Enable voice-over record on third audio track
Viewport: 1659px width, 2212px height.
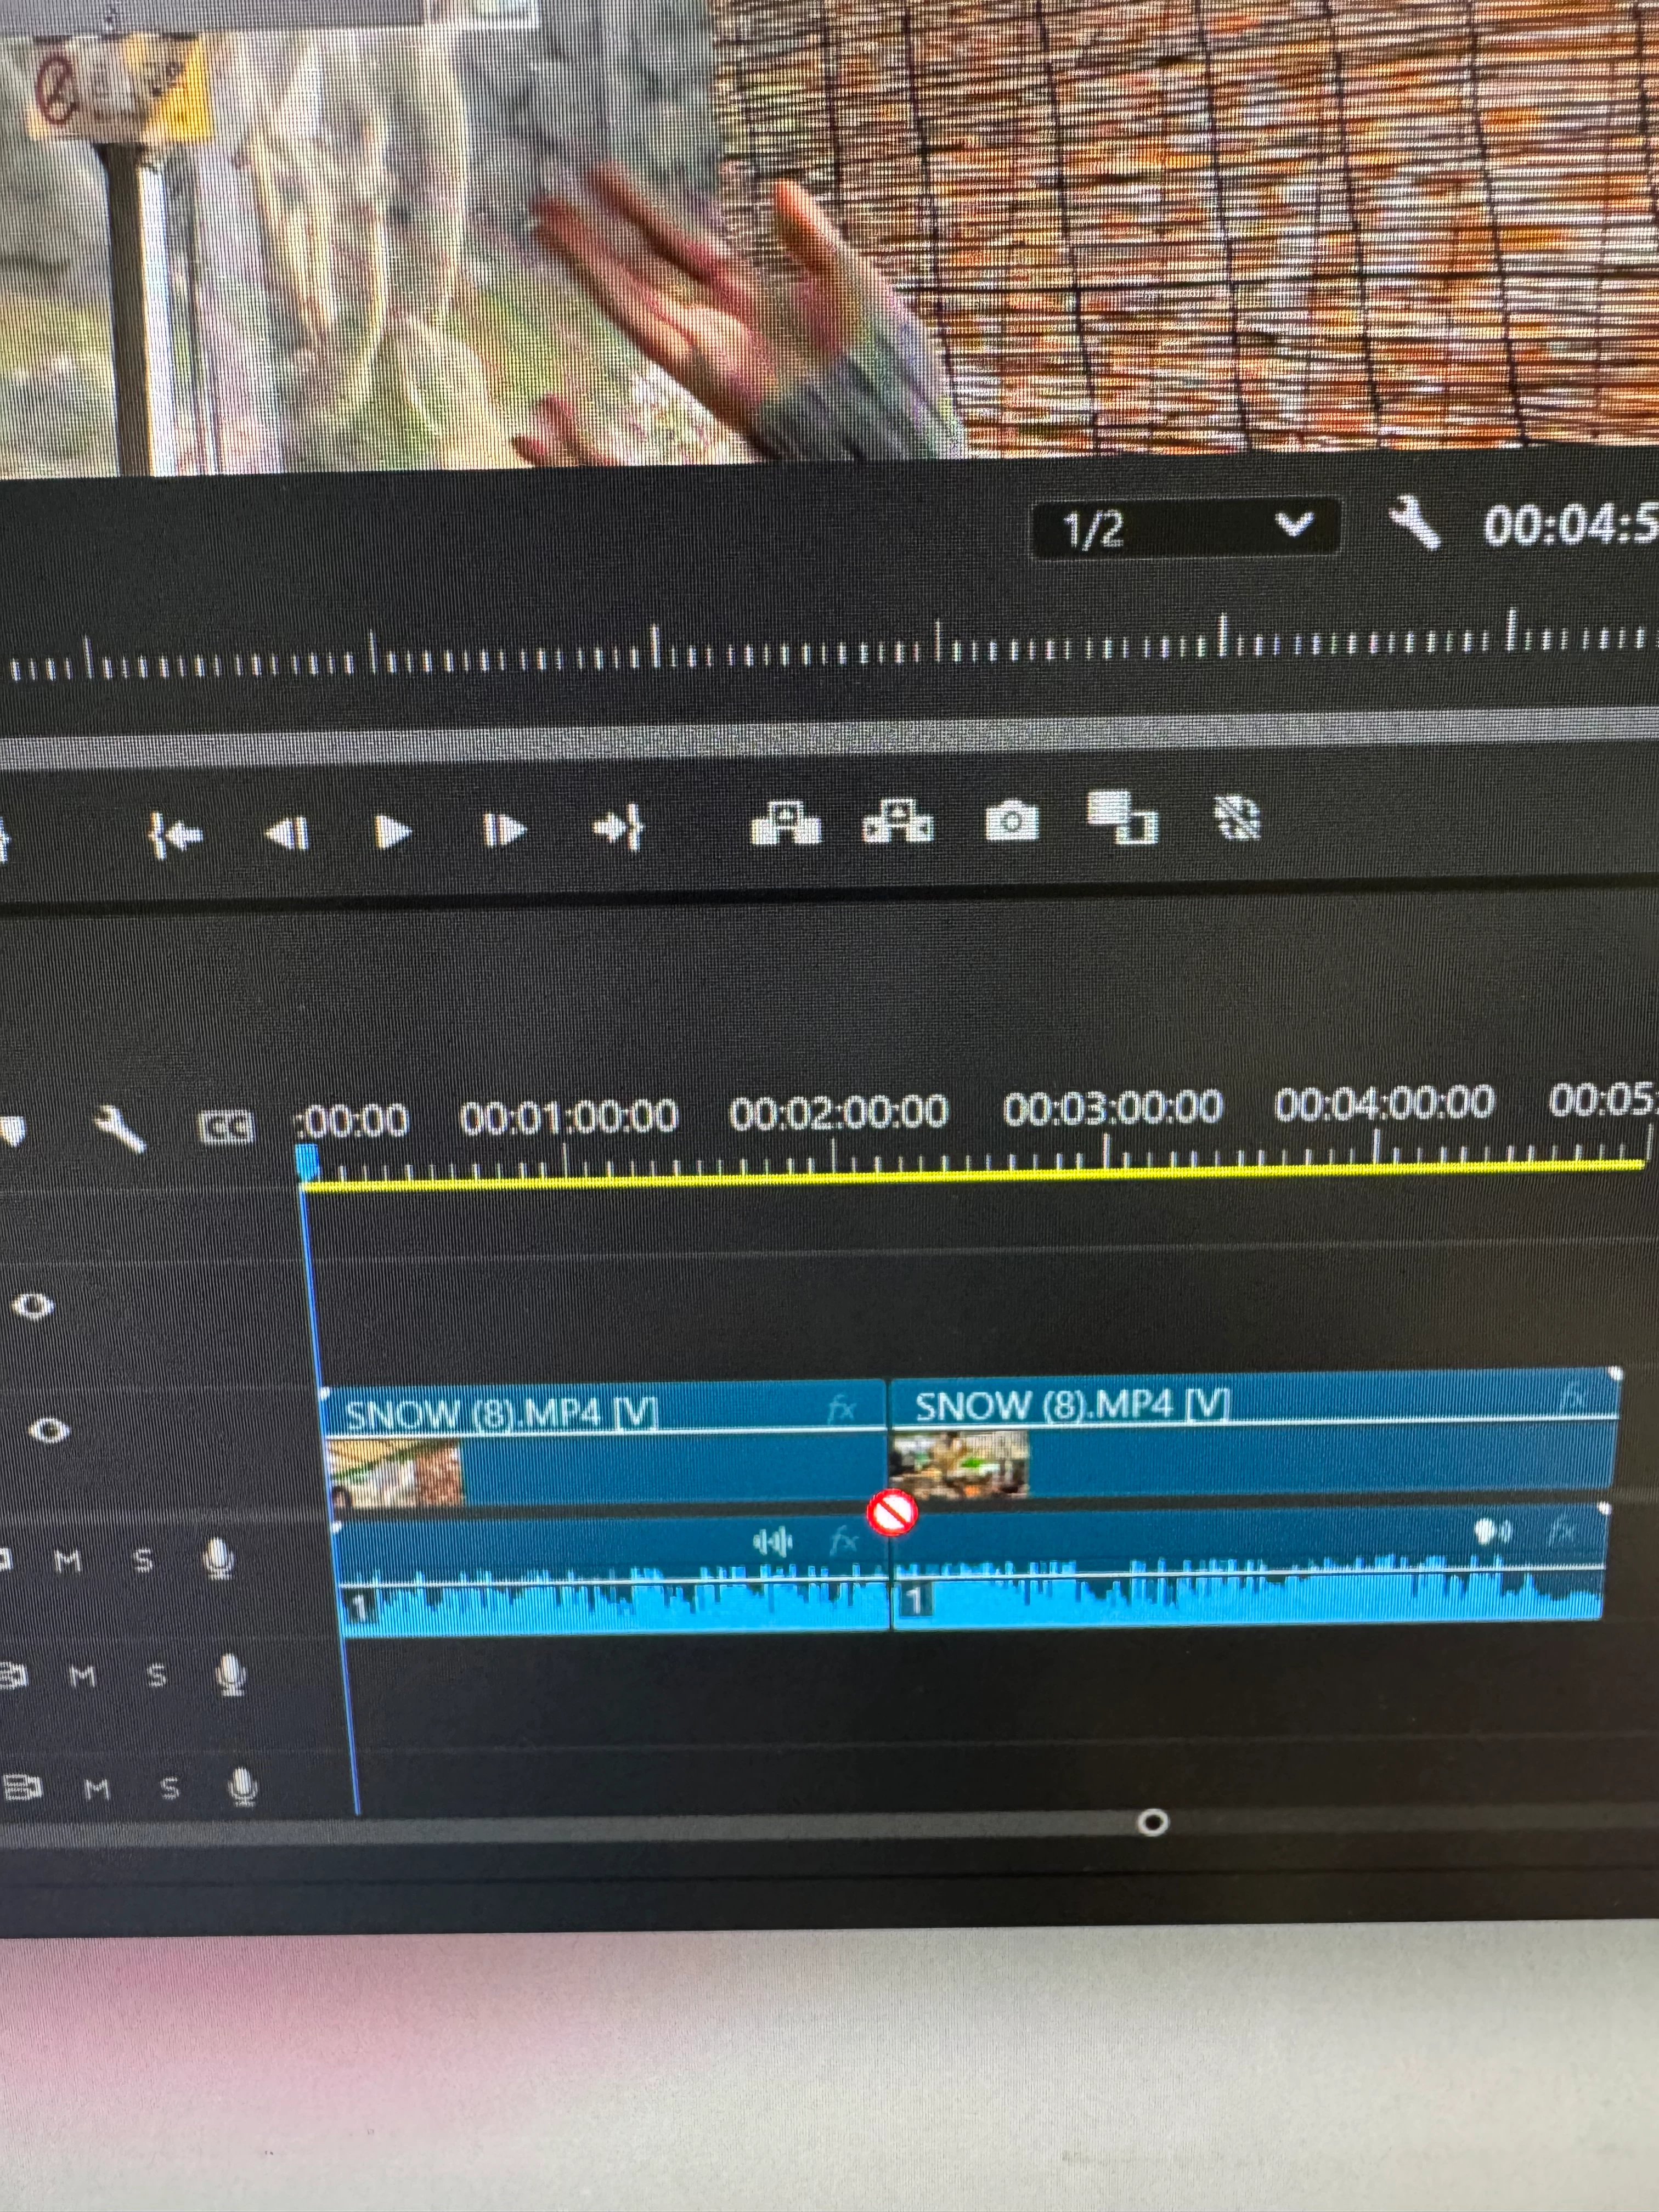[x=243, y=1786]
